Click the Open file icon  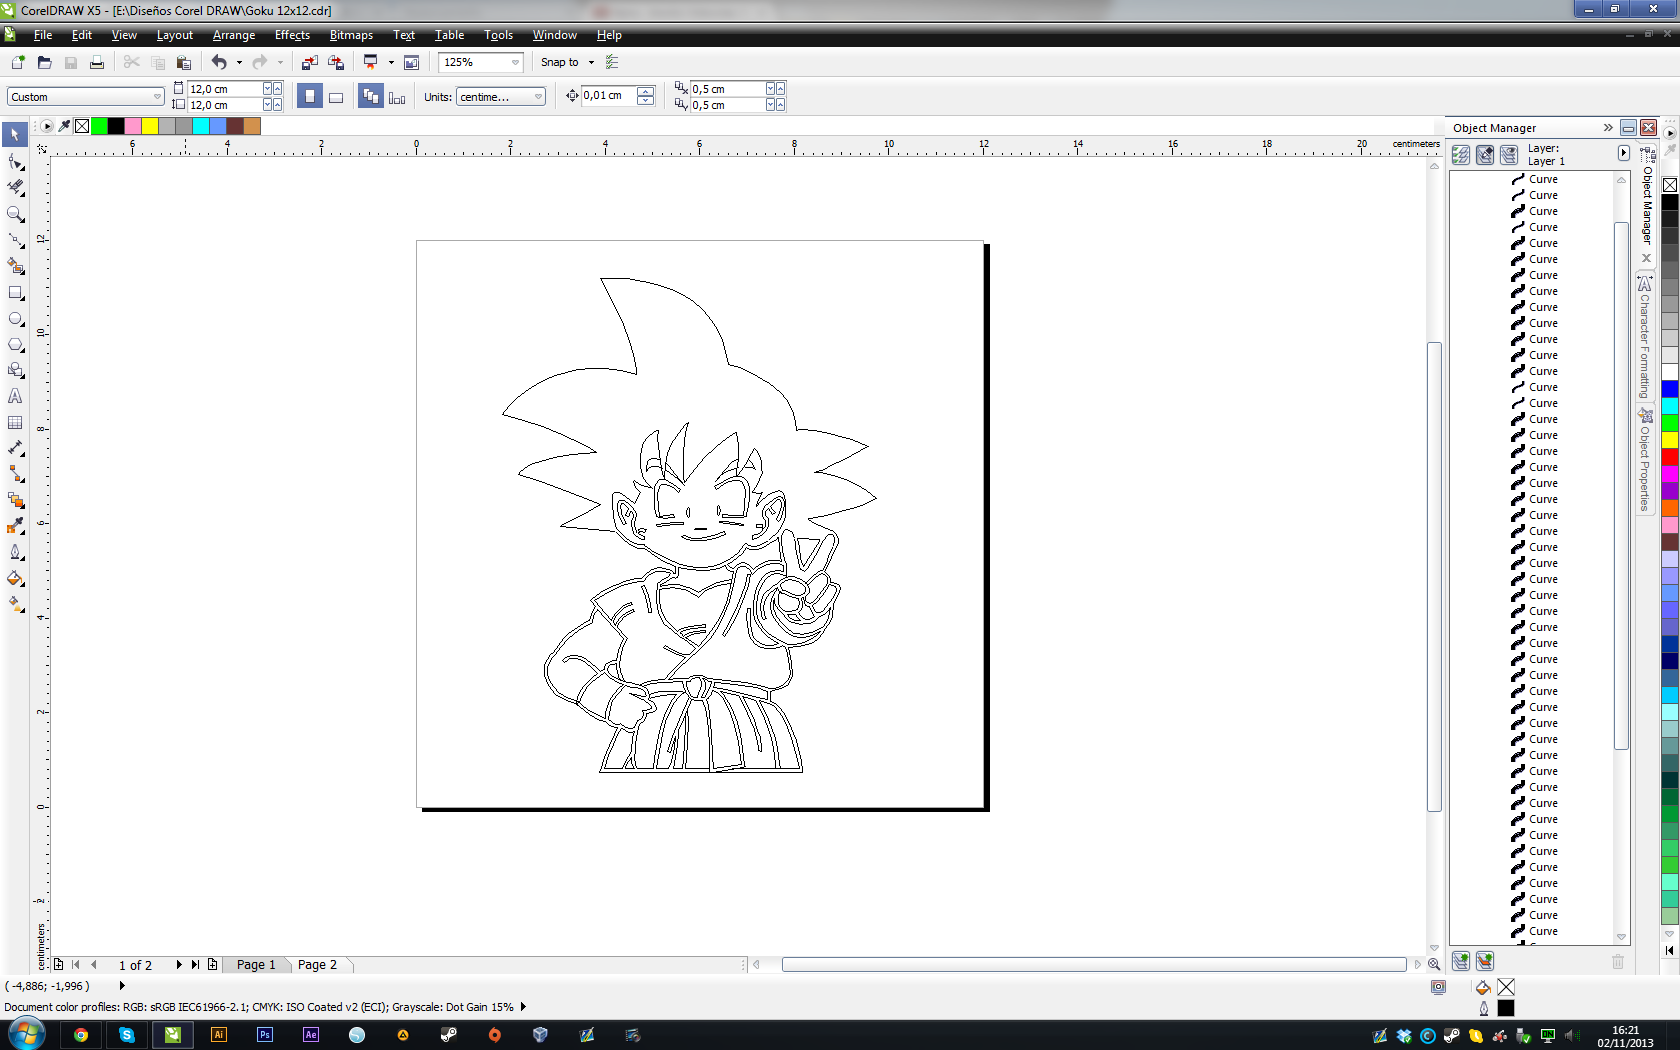point(44,62)
